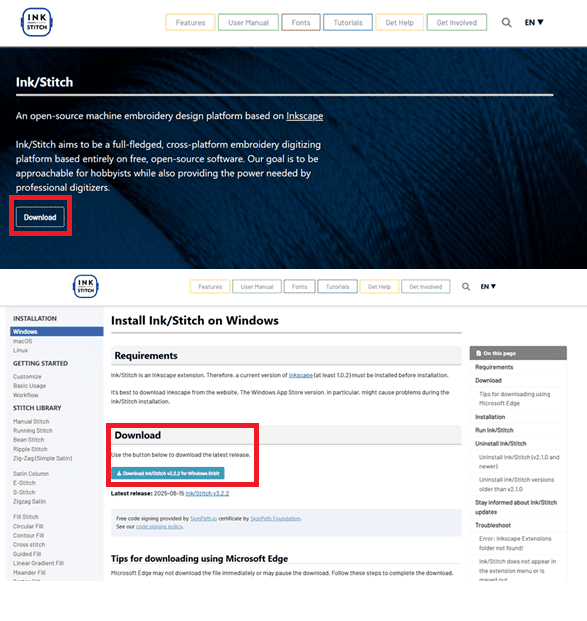Click the search icon in lower header
This screenshot has height=621, width=587.
[466, 286]
